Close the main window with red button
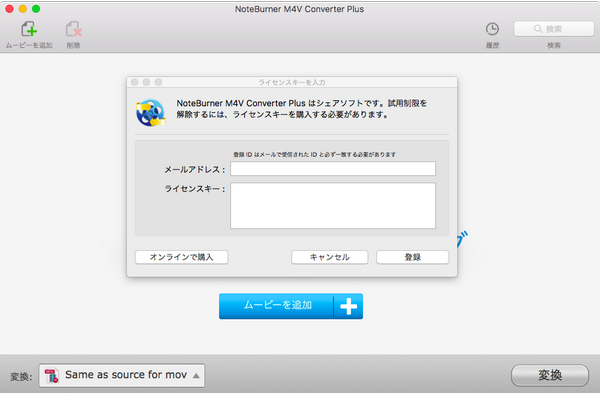The height and width of the screenshot is (393, 600). 10,9
